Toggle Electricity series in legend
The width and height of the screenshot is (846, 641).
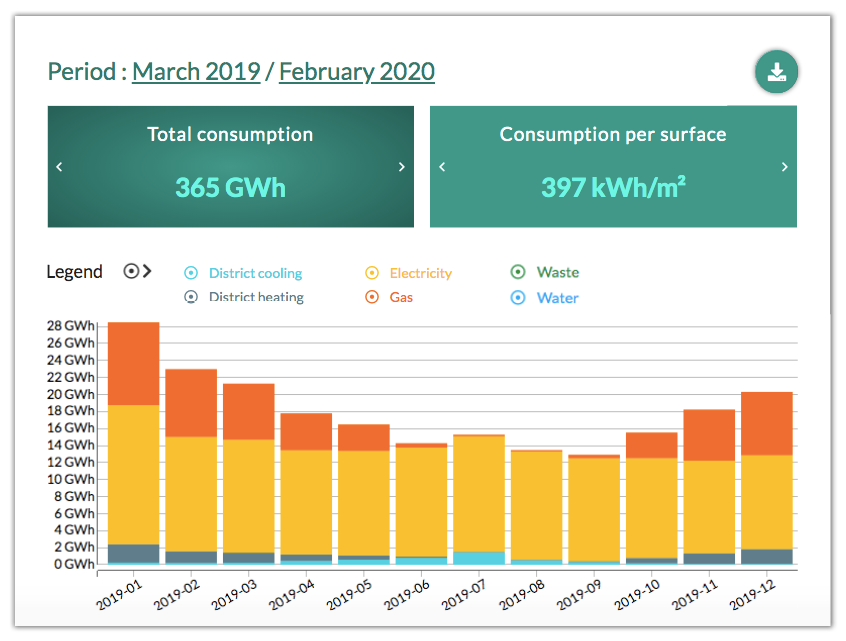click(372, 273)
